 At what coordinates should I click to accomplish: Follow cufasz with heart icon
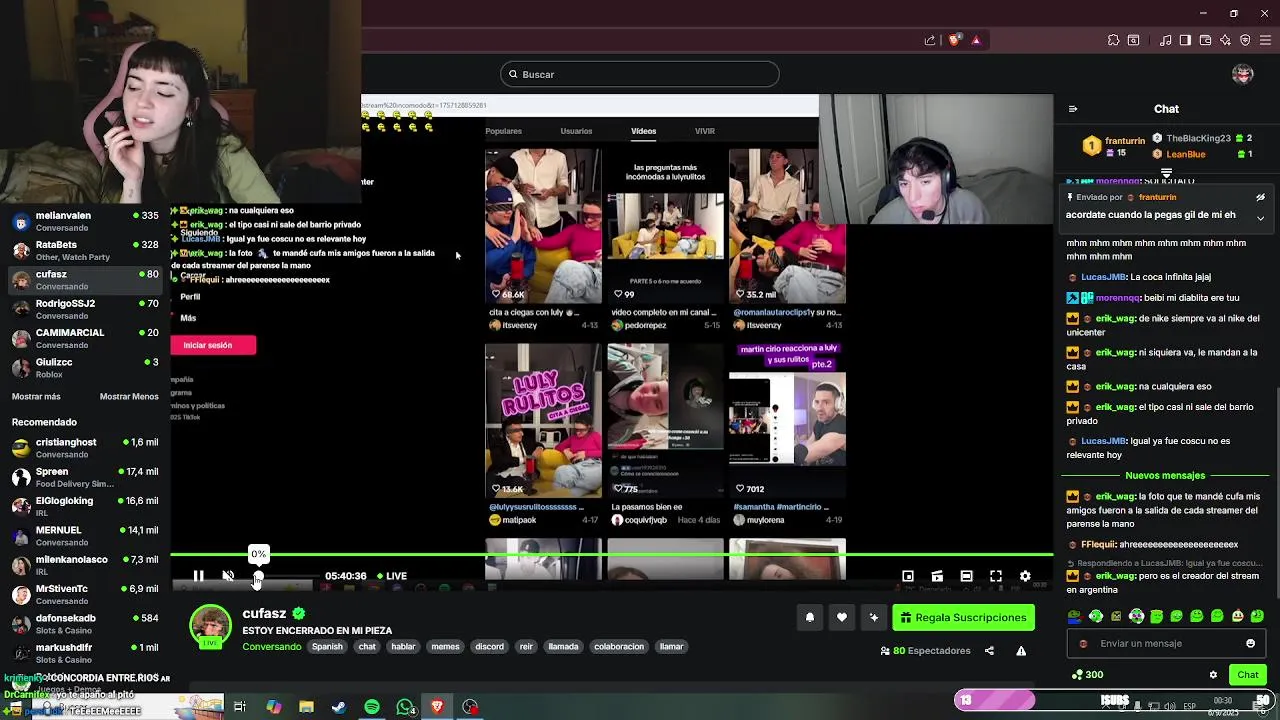842,617
